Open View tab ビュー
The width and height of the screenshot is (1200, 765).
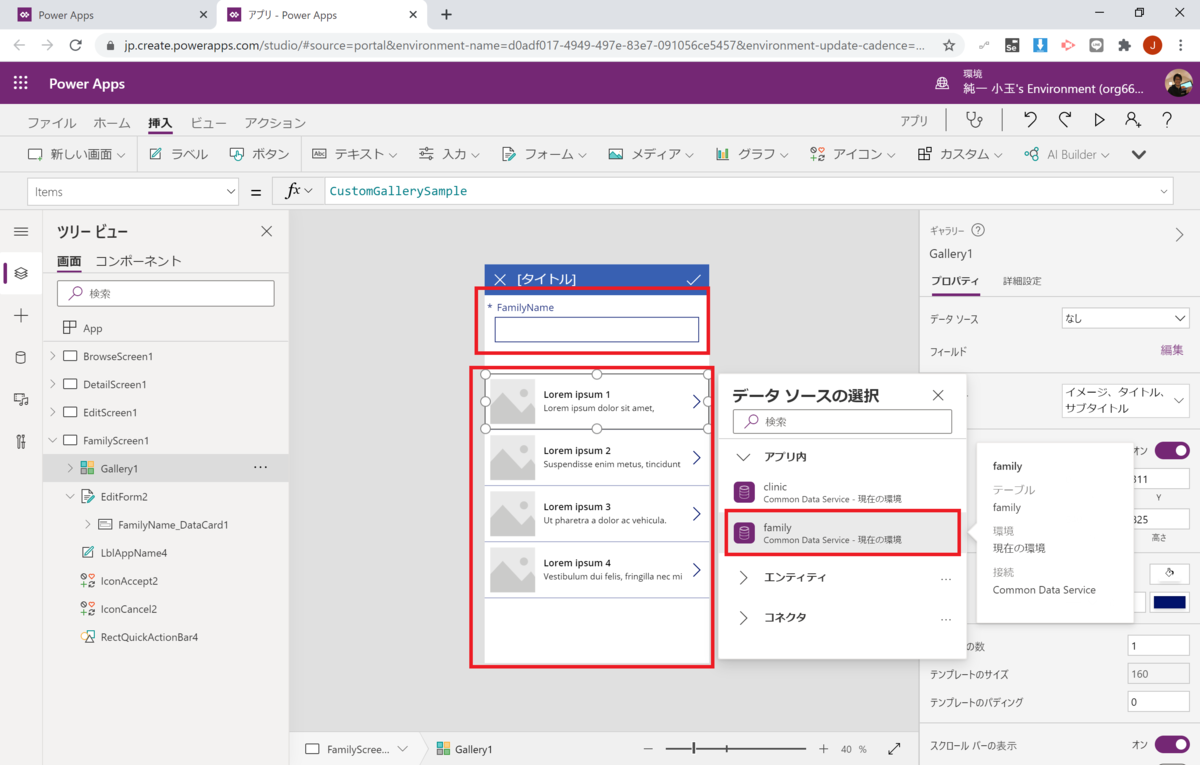click(208, 123)
